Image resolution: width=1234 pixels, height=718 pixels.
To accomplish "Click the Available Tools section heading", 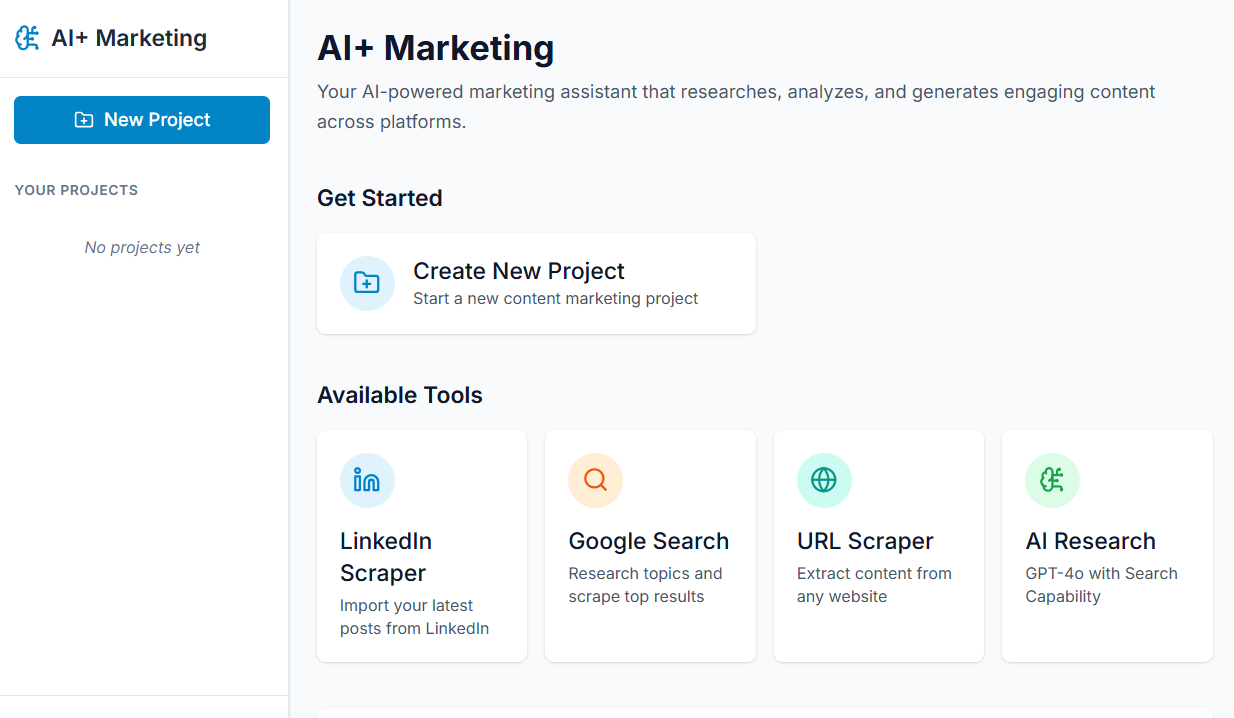I will 399,395.
